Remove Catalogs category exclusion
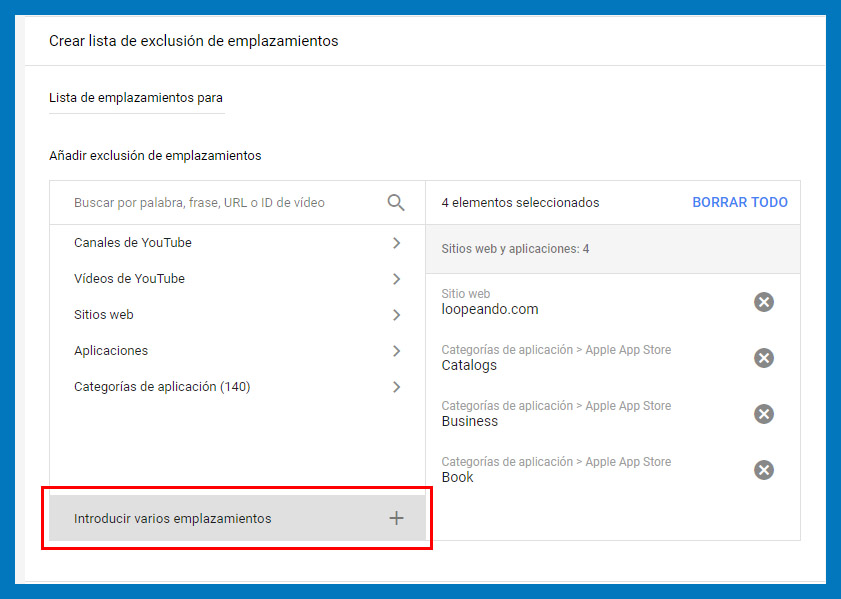This screenshot has width=841, height=599. [x=764, y=358]
